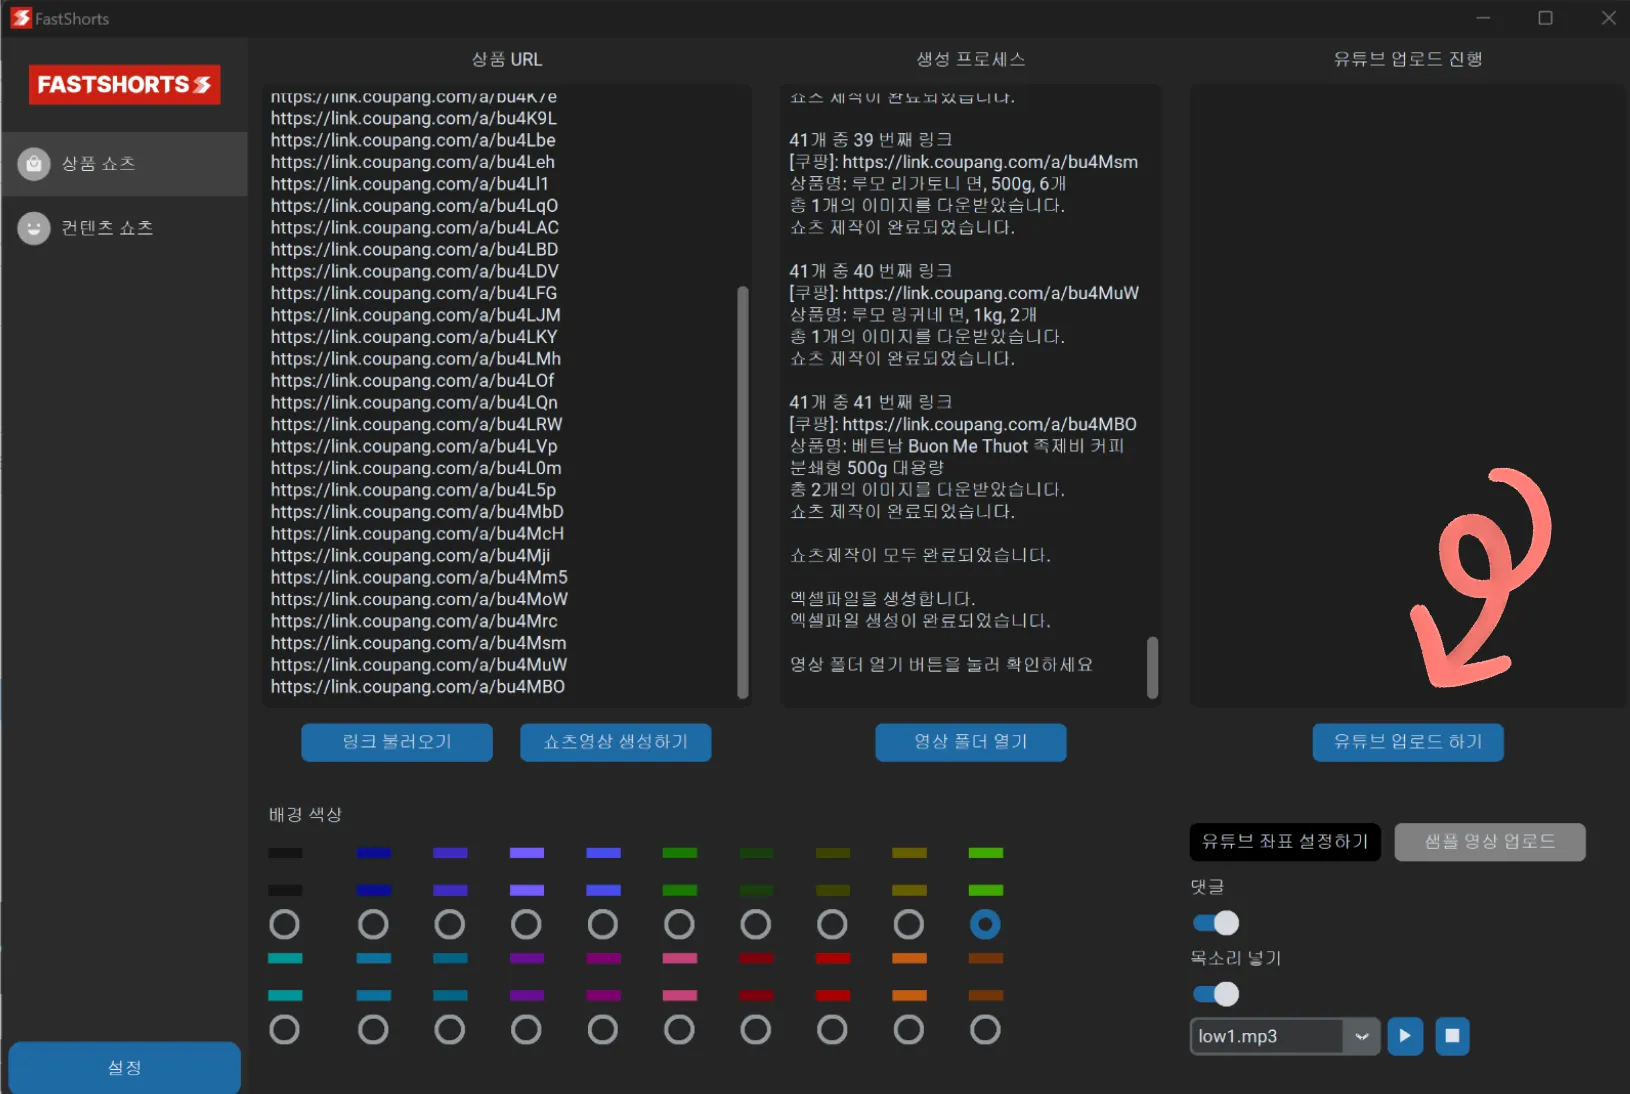Open the video folder with 영상 폴더 열기
Image resolution: width=1630 pixels, height=1094 pixels.
click(971, 742)
